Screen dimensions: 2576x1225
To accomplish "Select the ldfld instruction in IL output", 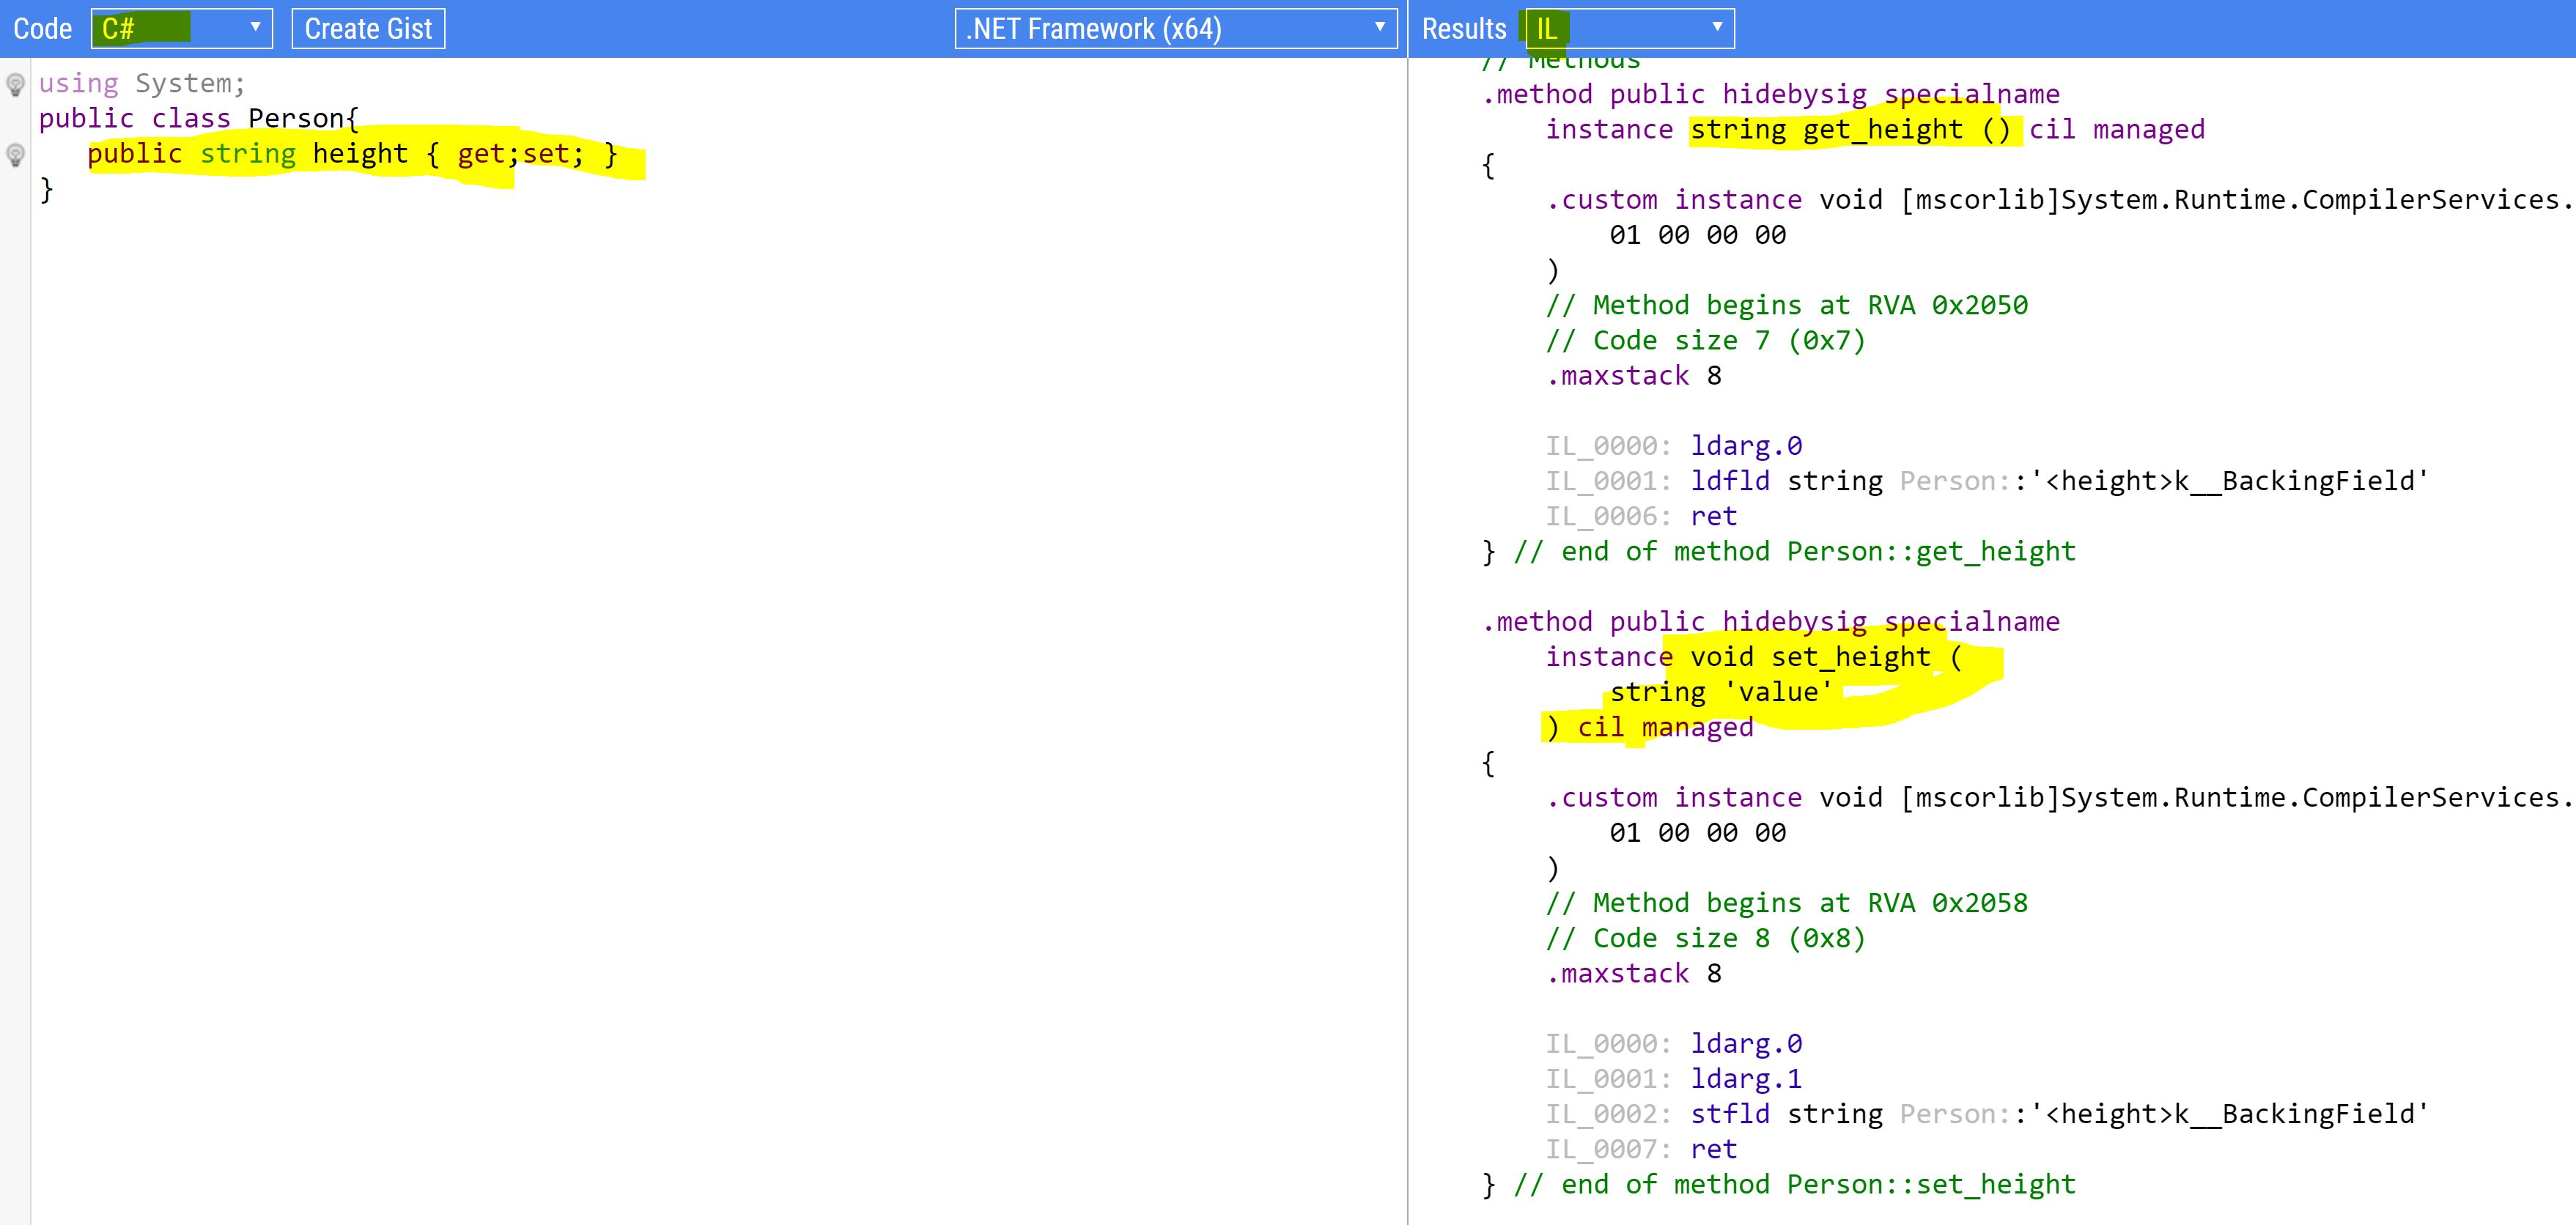I will click(x=1729, y=481).
